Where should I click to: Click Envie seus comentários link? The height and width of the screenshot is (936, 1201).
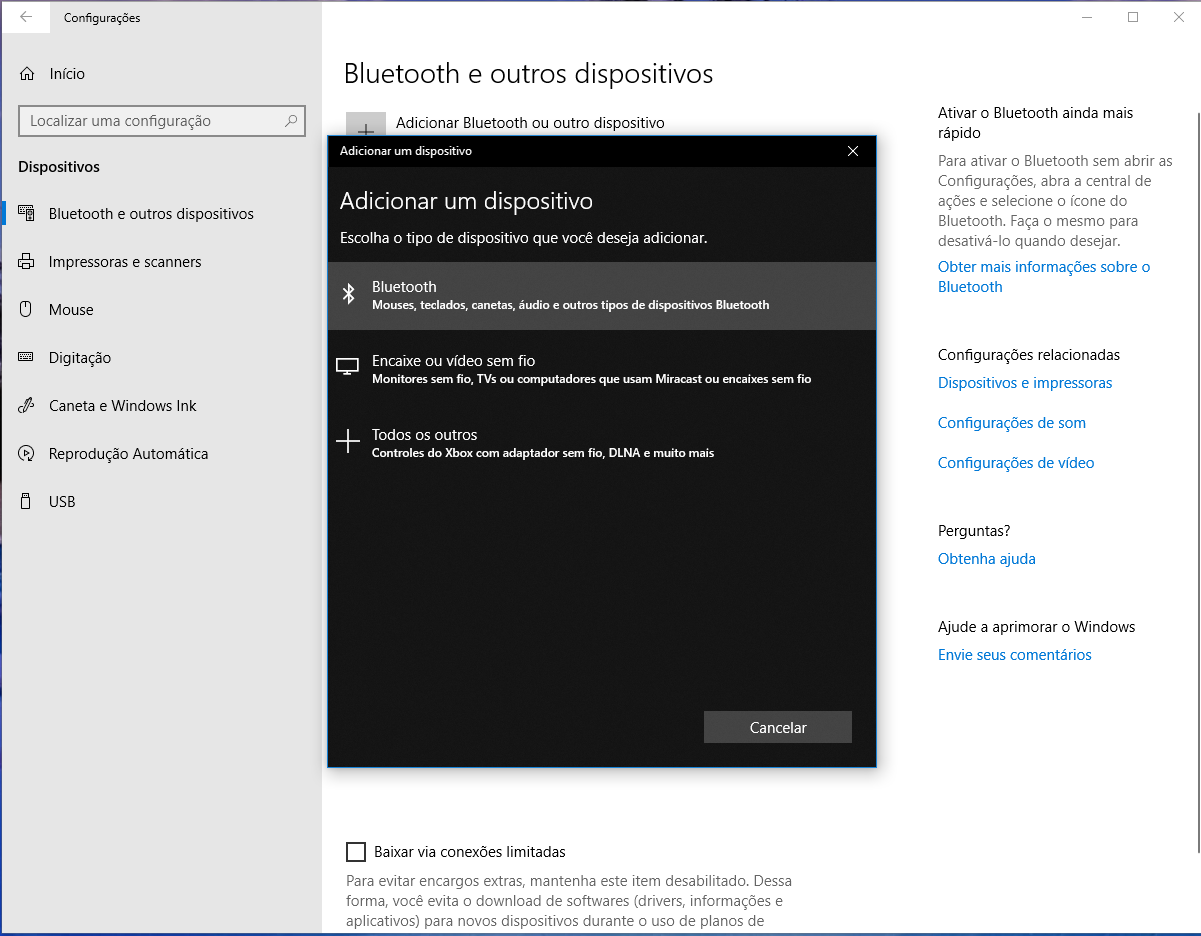pos(1015,655)
